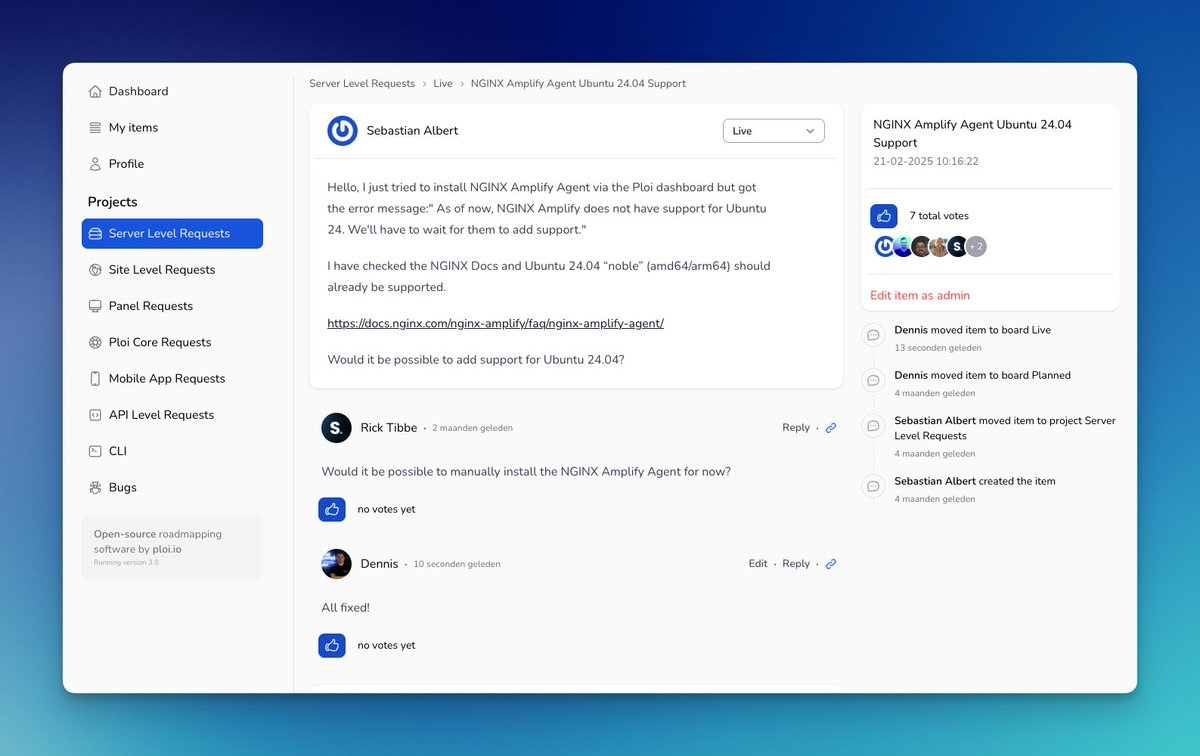The image size is (1200, 756).
Task: Click Ploi Core Requests icon
Action: [x=95, y=342]
